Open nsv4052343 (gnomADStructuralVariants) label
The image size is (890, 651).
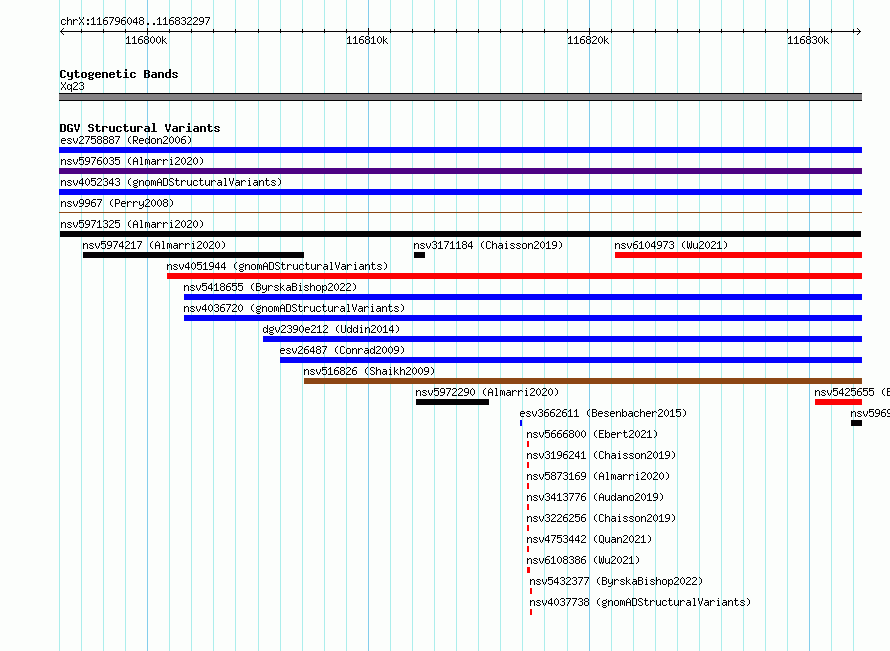pyautogui.click(x=171, y=182)
